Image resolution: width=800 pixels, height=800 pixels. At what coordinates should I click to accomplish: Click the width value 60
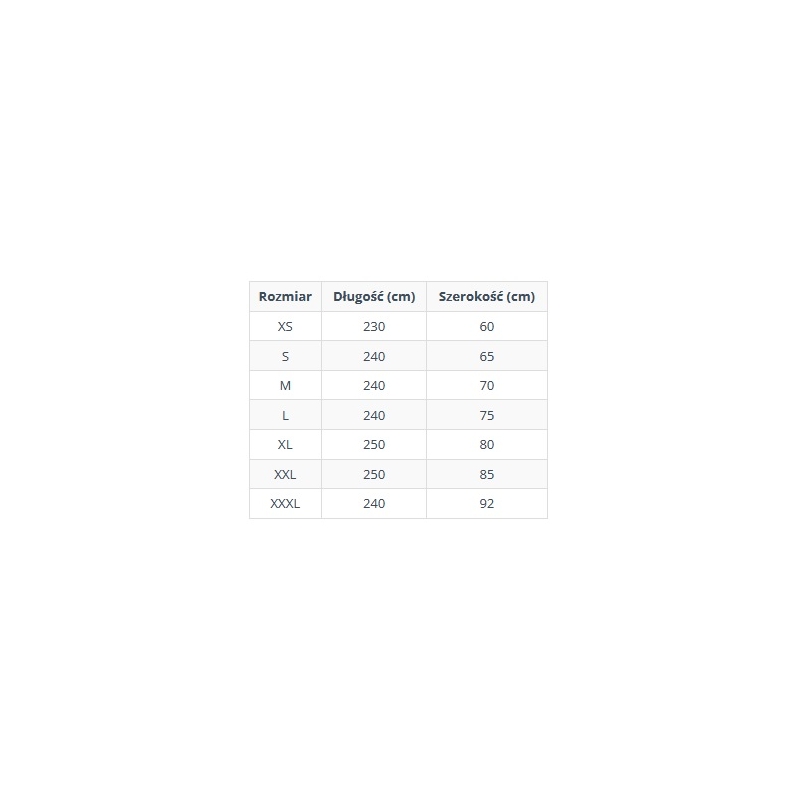tap(487, 326)
